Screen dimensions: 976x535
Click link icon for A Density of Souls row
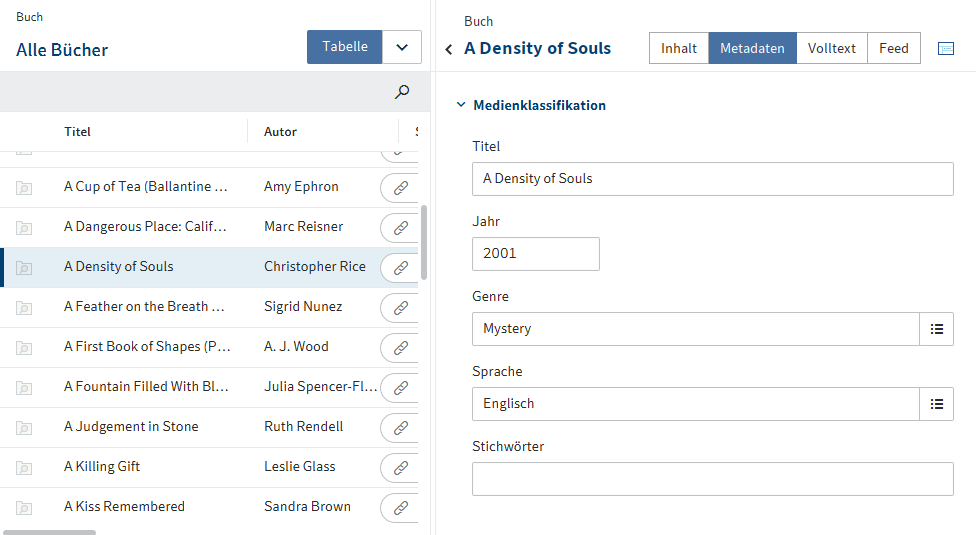[x=400, y=268]
